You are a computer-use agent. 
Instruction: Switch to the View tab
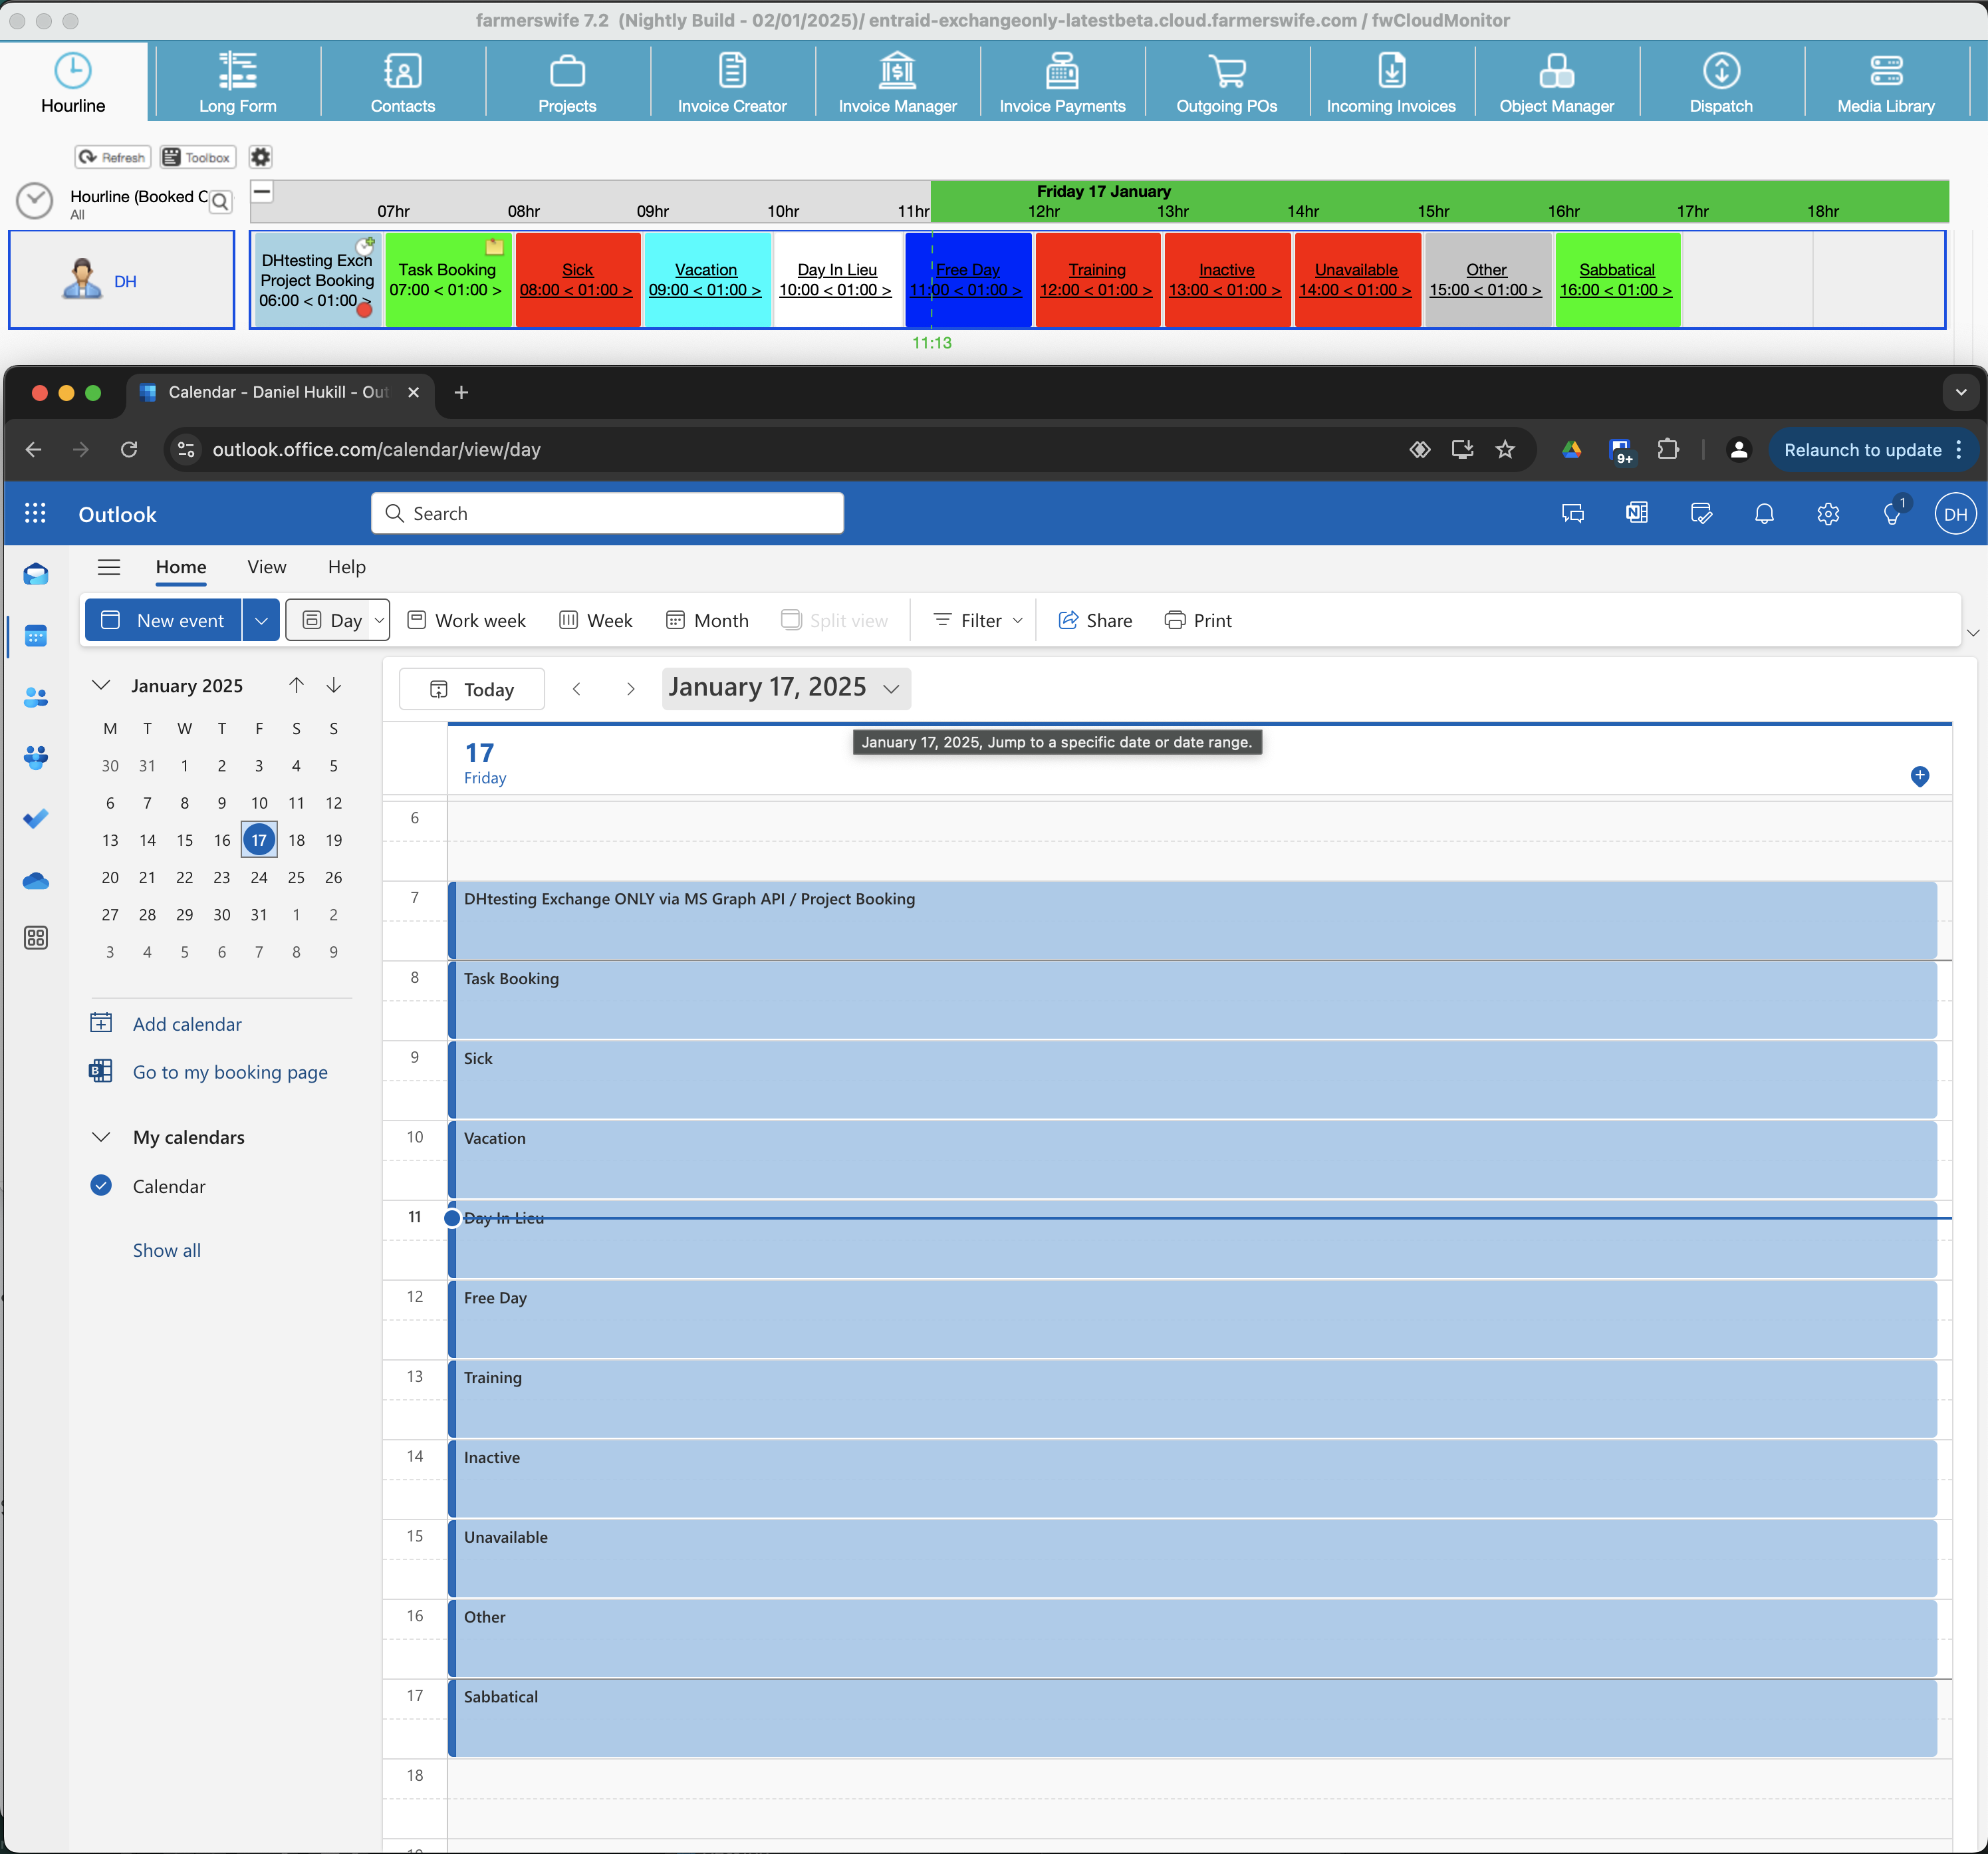(267, 567)
